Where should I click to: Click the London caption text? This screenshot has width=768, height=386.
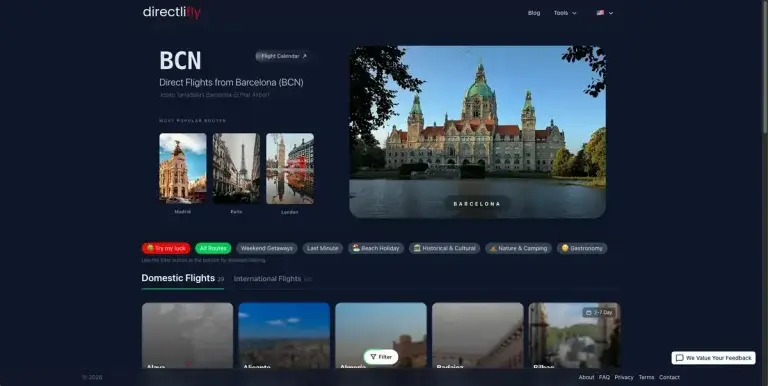[x=289, y=212]
